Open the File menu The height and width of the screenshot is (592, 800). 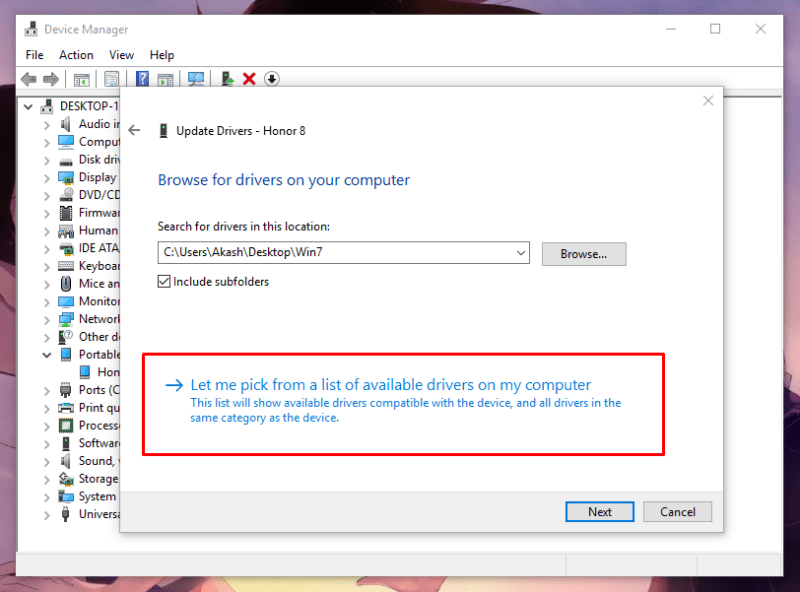tap(35, 55)
